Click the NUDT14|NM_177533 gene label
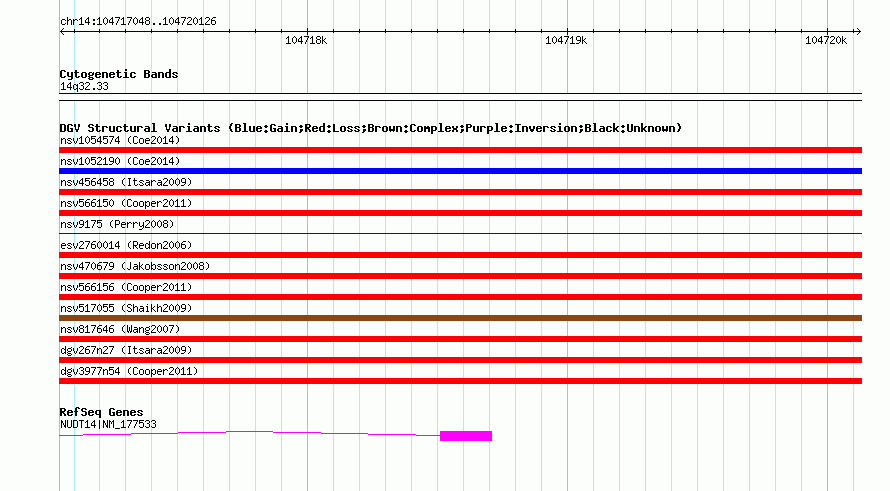The width and height of the screenshot is (890, 491). (x=108, y=425)
